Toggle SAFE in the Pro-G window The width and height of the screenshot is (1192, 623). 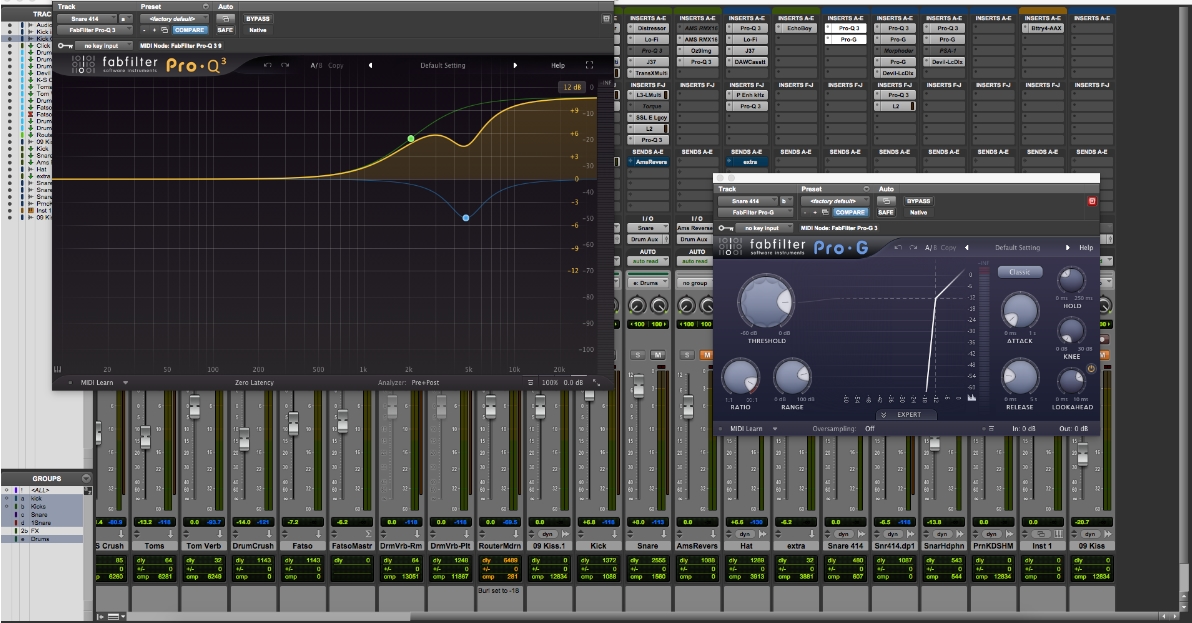pos(886,212)
